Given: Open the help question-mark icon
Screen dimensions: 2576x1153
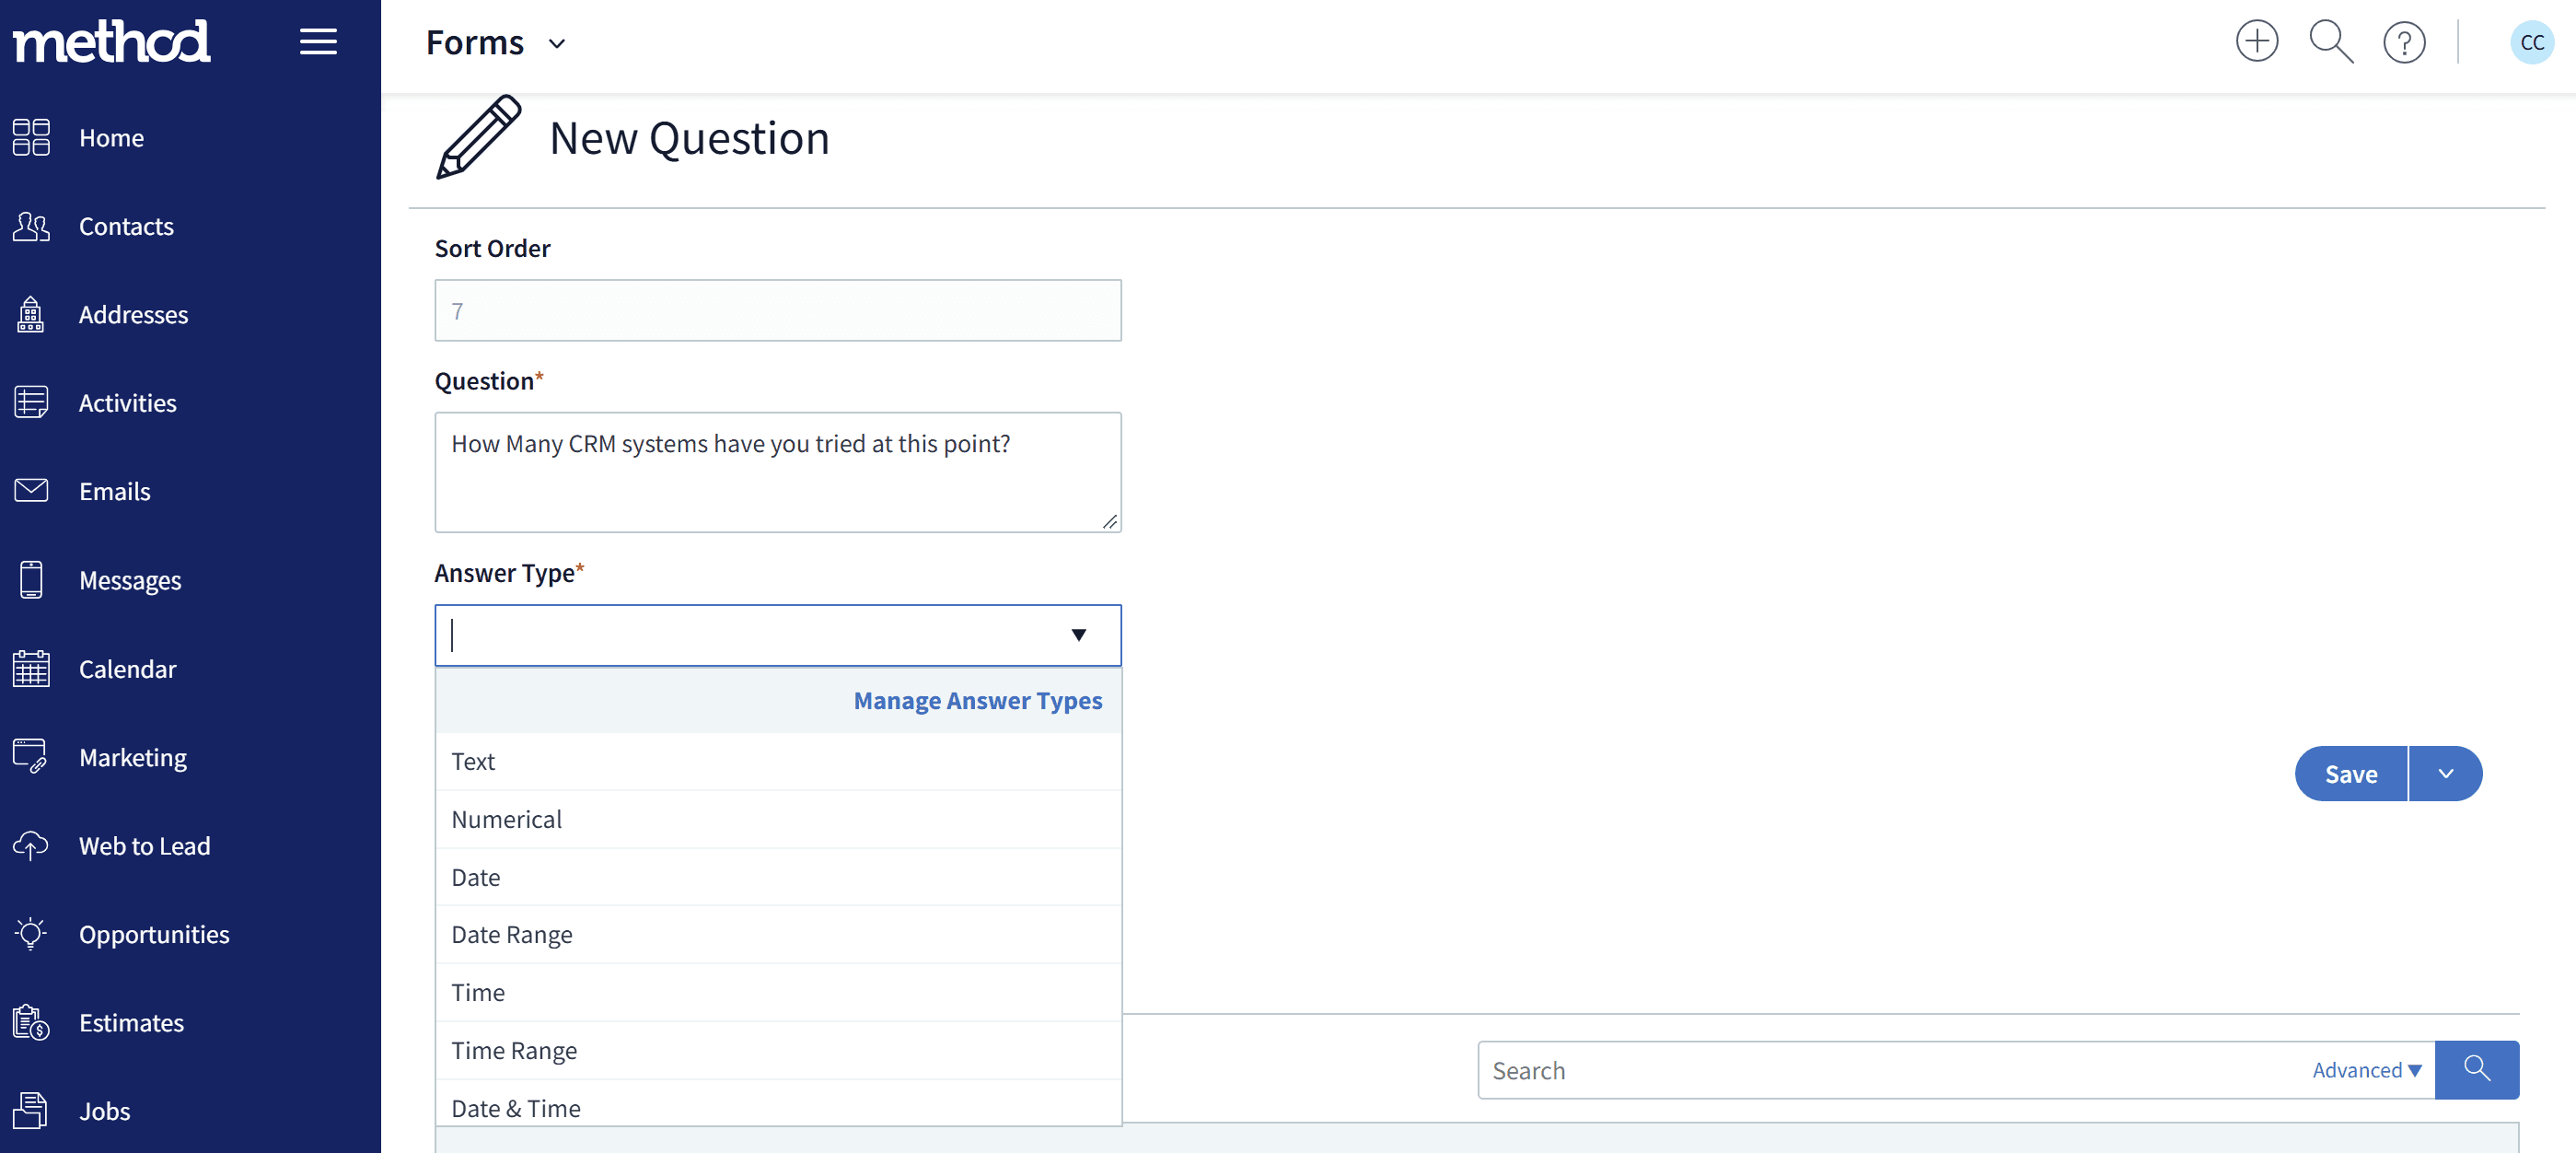Looking at the screenshot, I should click(2404, 42).
